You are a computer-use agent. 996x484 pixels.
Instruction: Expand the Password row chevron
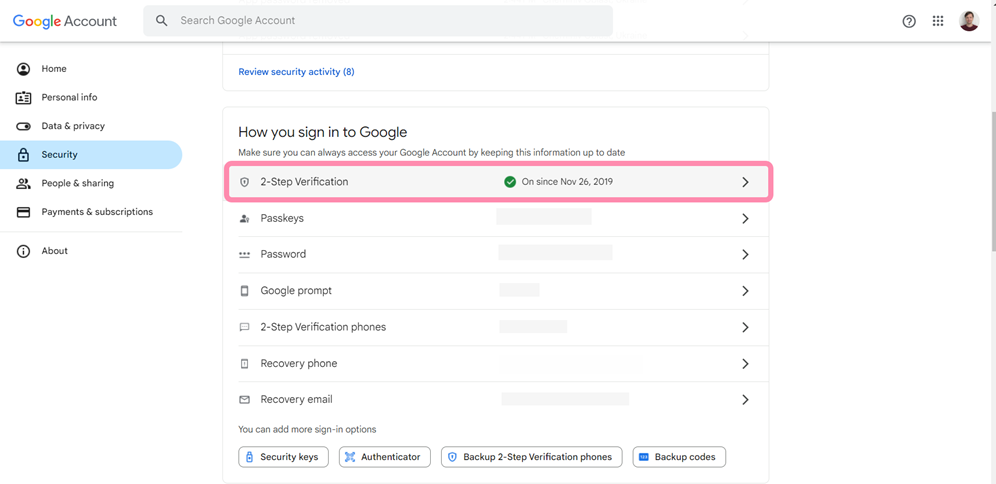click(746, 255)
